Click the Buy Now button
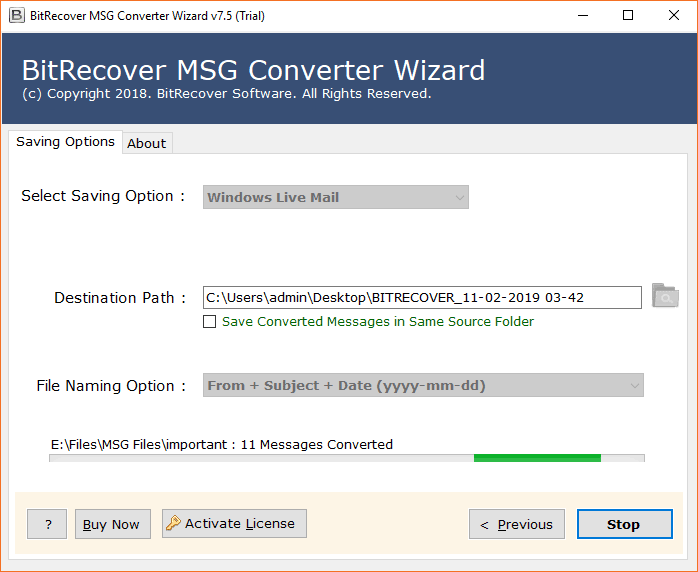Screen dimensions: 698x572 pos(113,524)
